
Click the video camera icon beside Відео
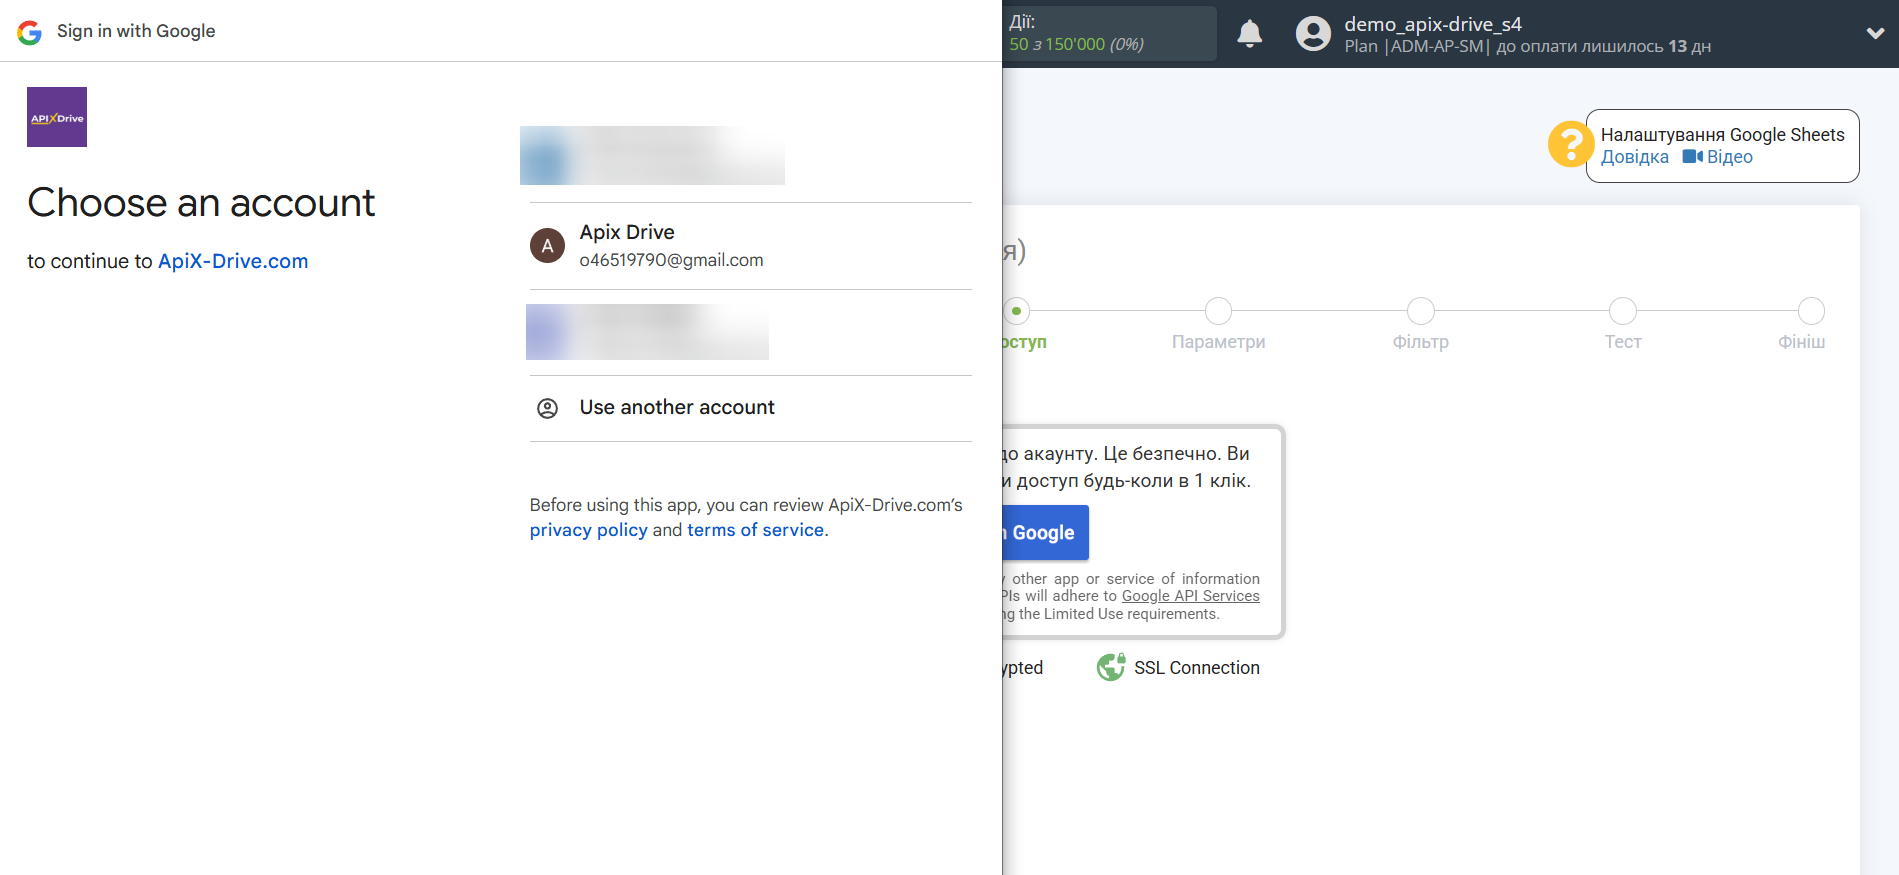point(1692,157)
